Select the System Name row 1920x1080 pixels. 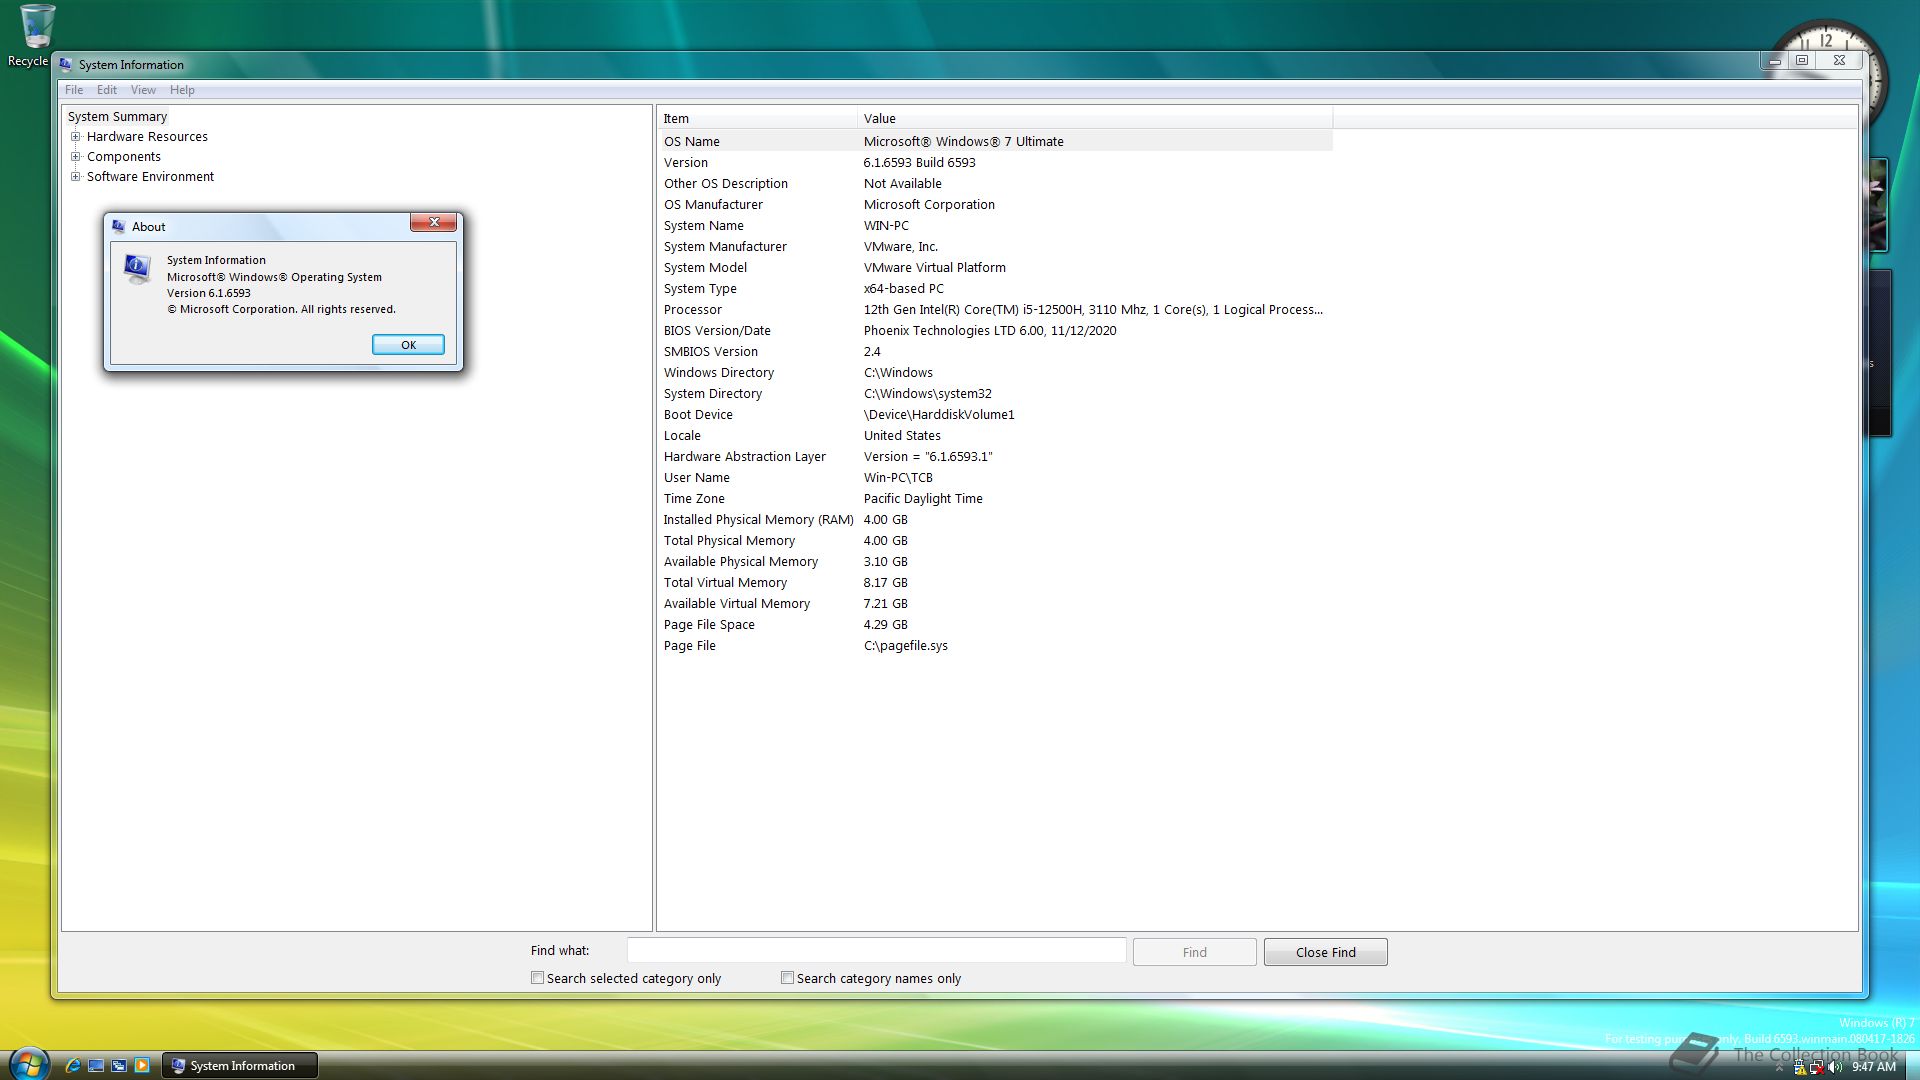click(995, 226)
